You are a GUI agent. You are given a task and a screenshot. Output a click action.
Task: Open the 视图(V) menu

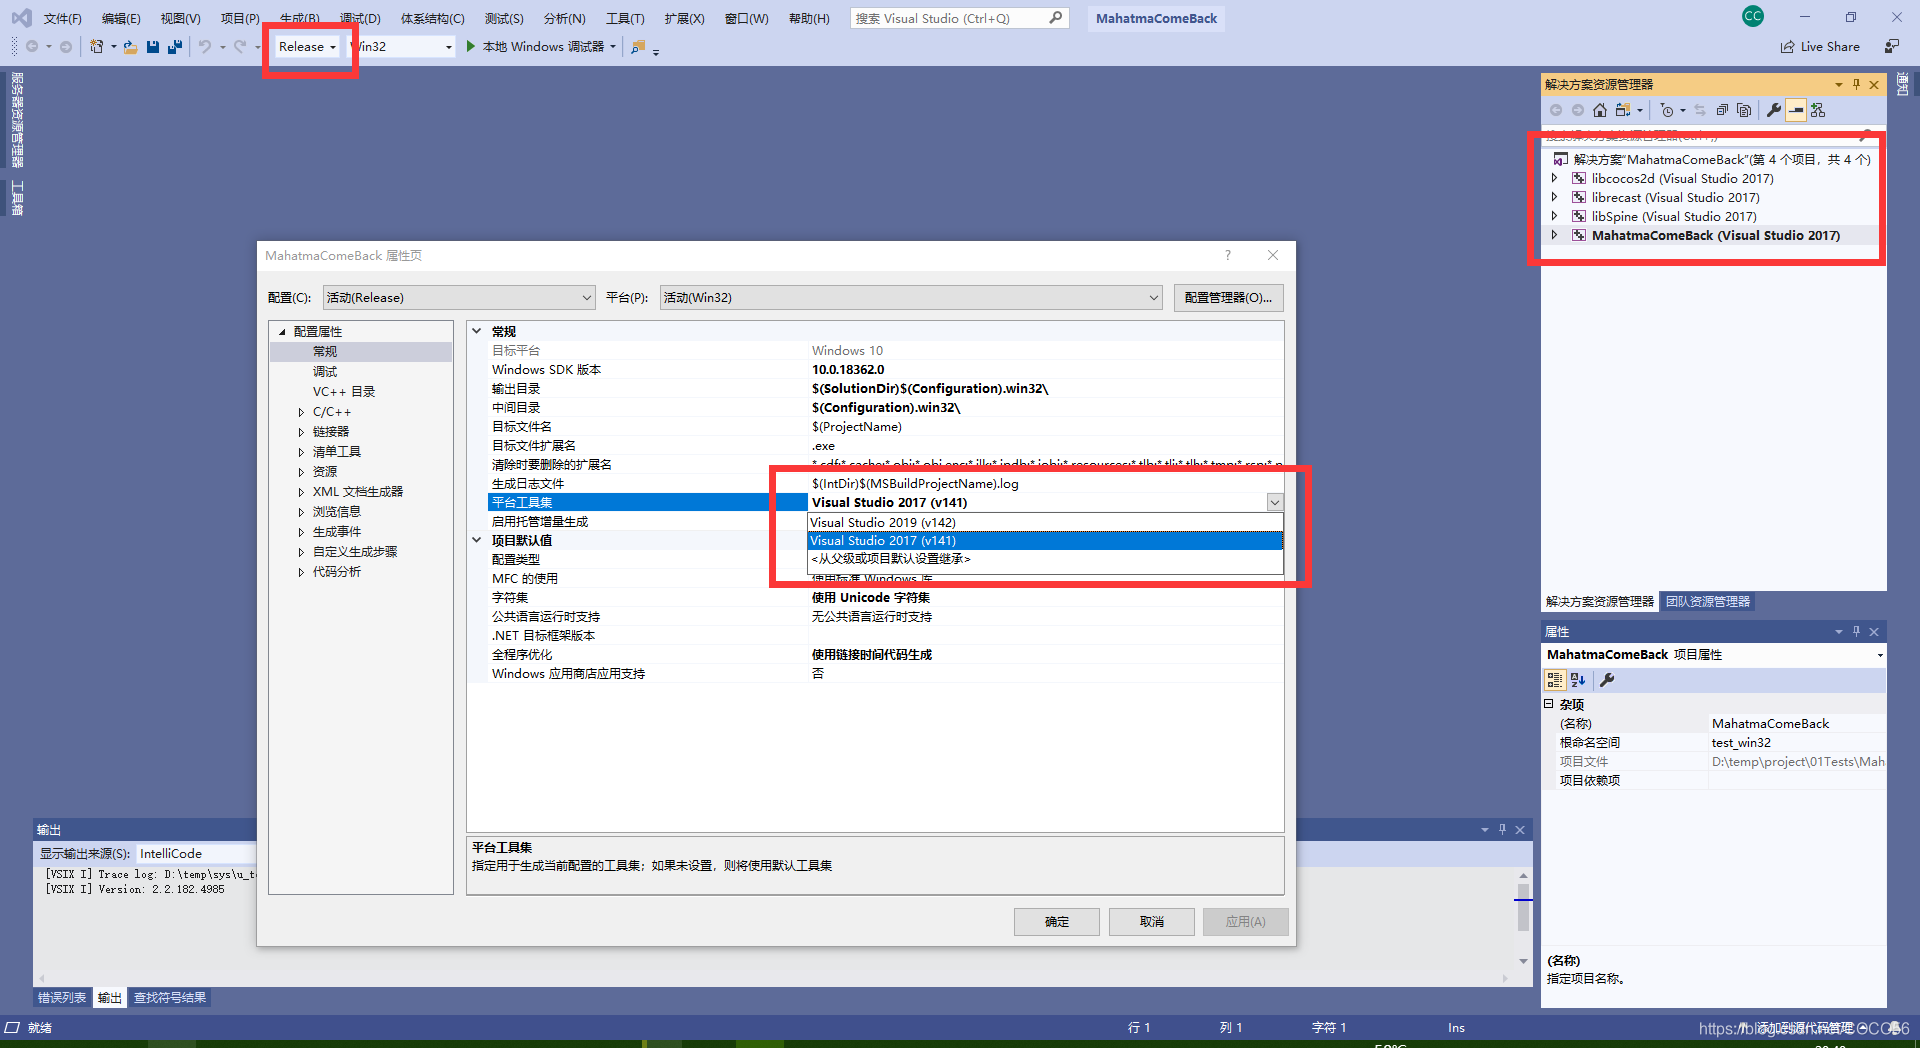pos(180,18)
